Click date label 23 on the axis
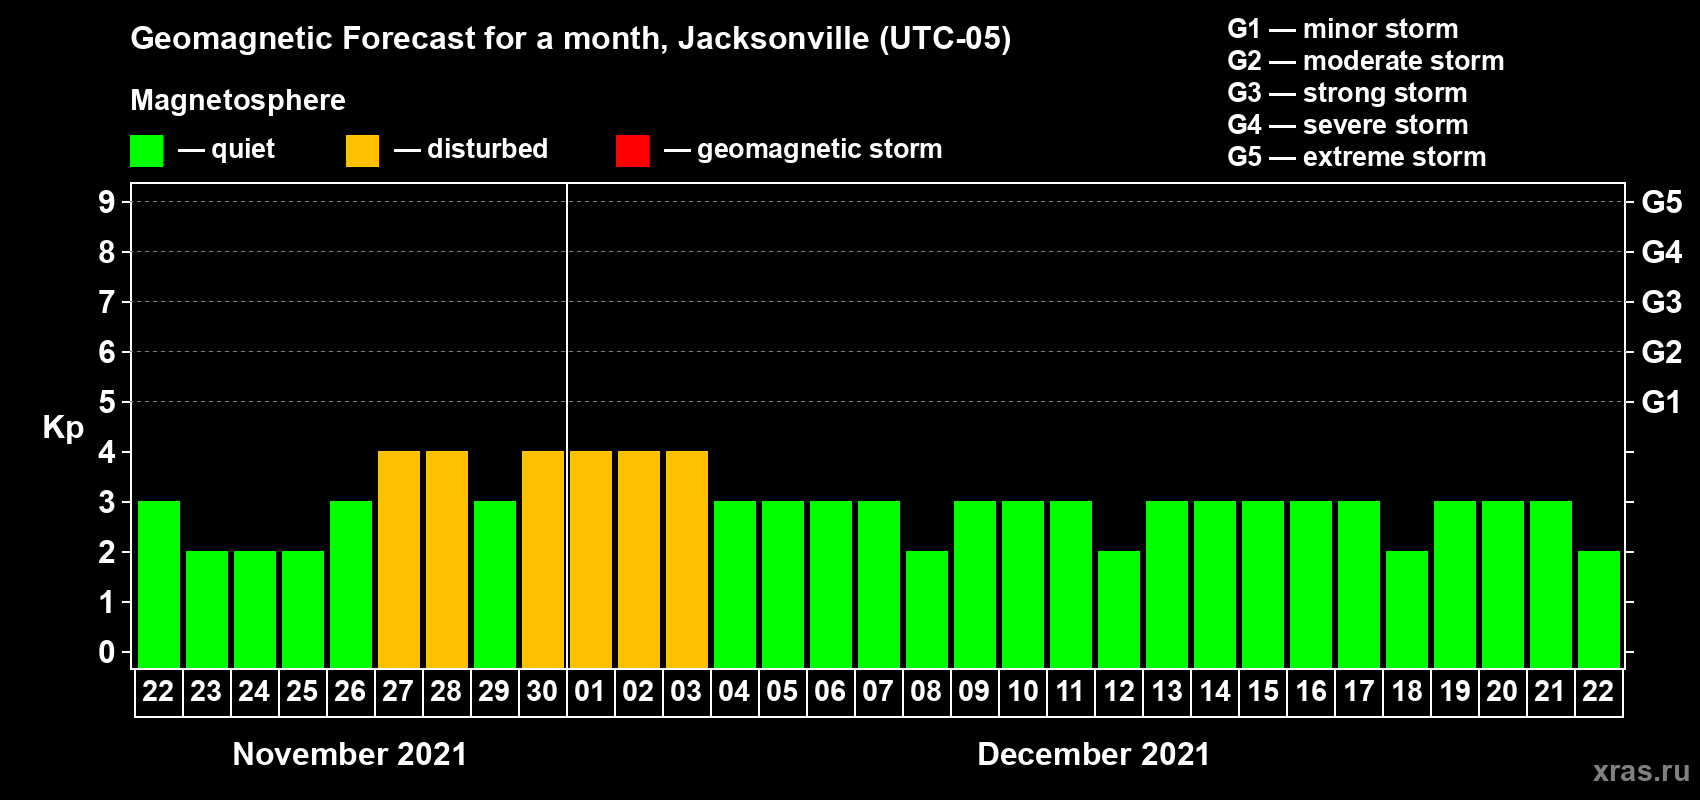 206,691
